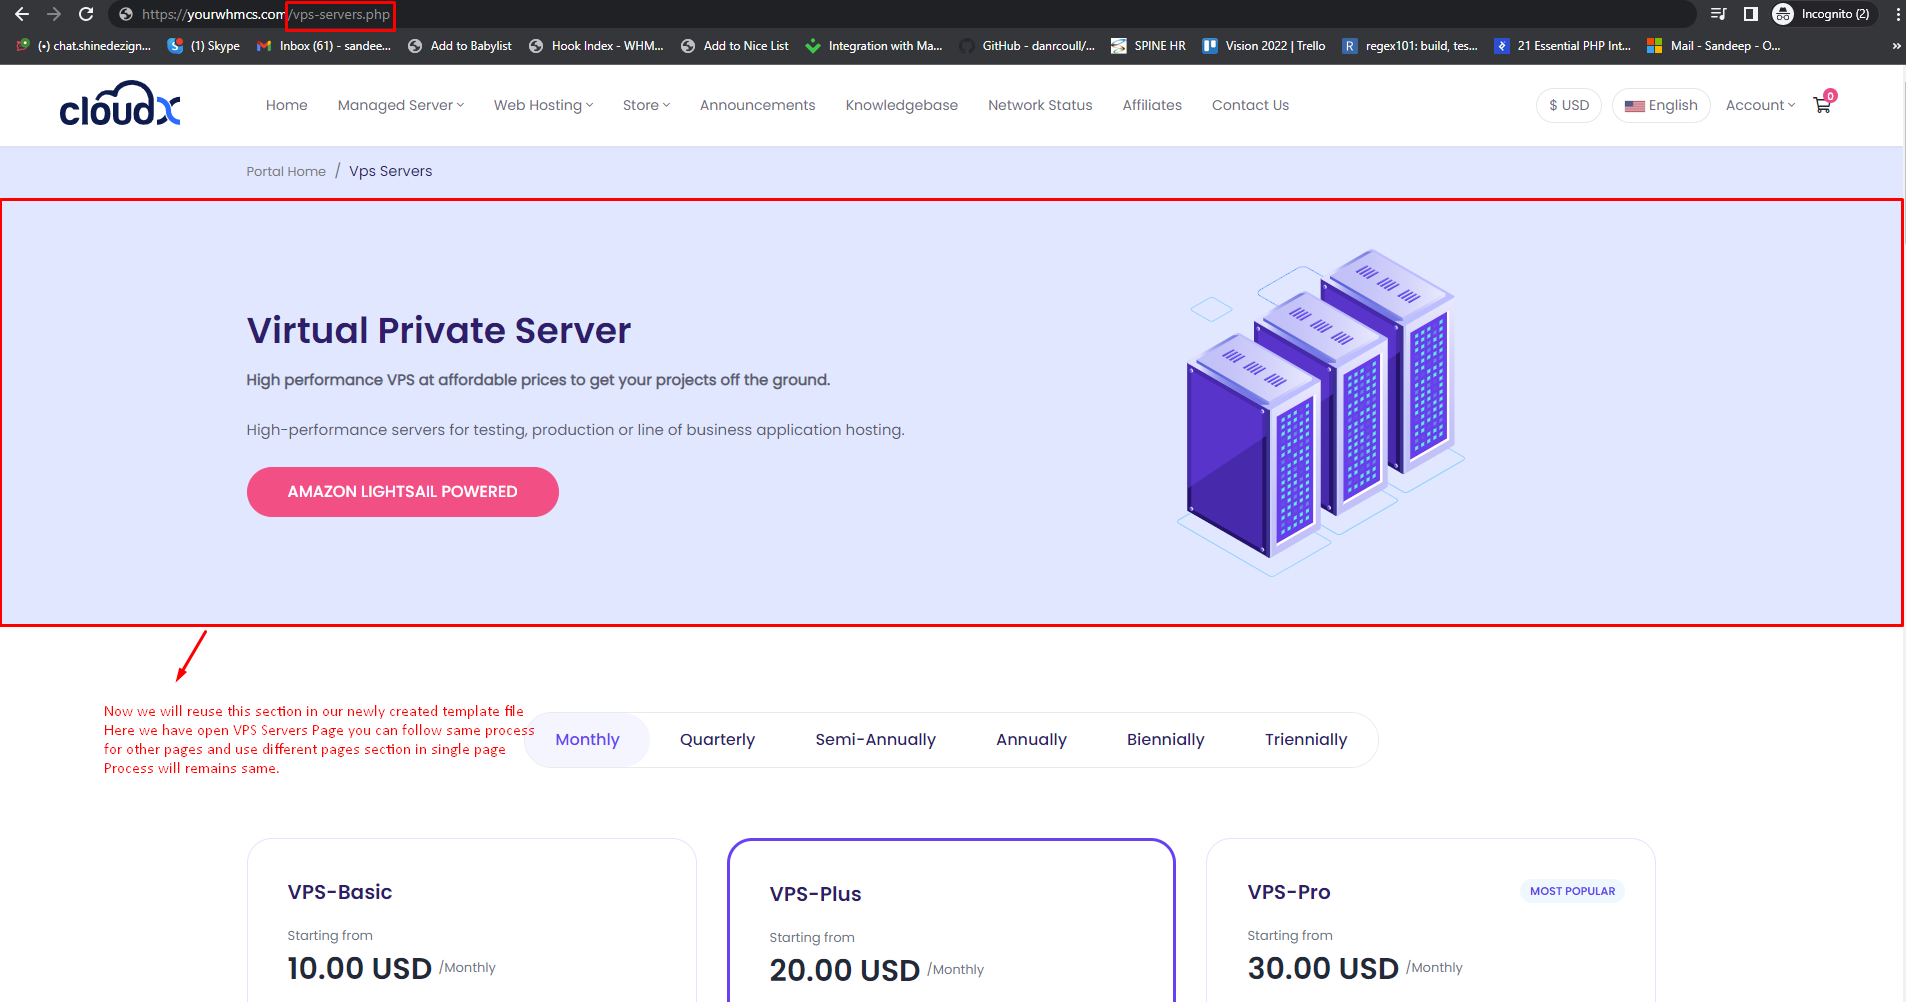
Task: Open the shopping cart icon
Action: [x=1822, y=105]
